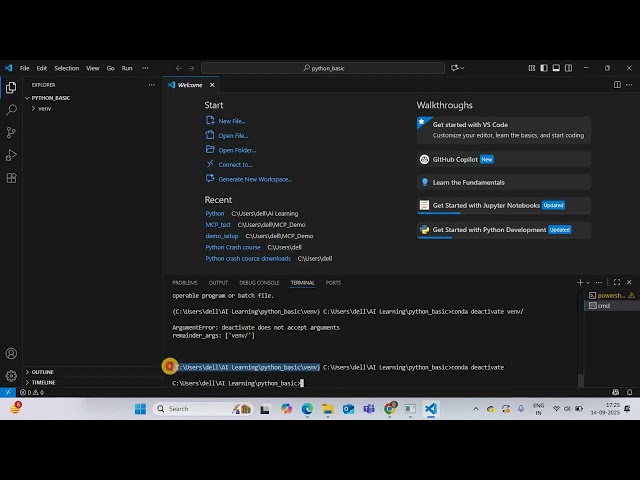Viewport: 640px width, 480px height.
Task: Open Copilot chat dropdown chevron
Action: point(462,68)
